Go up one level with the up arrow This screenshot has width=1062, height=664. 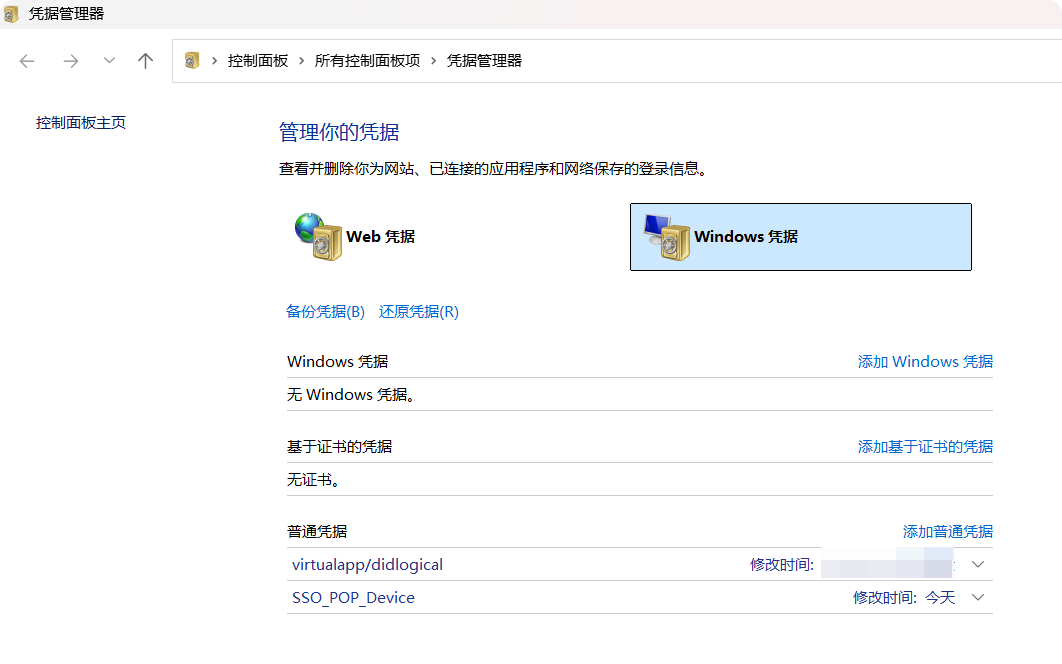145,61
